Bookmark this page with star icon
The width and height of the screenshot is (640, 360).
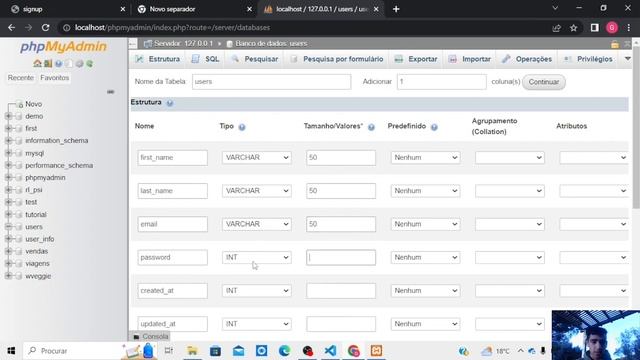pyautogui.click(x=573, y=28)
